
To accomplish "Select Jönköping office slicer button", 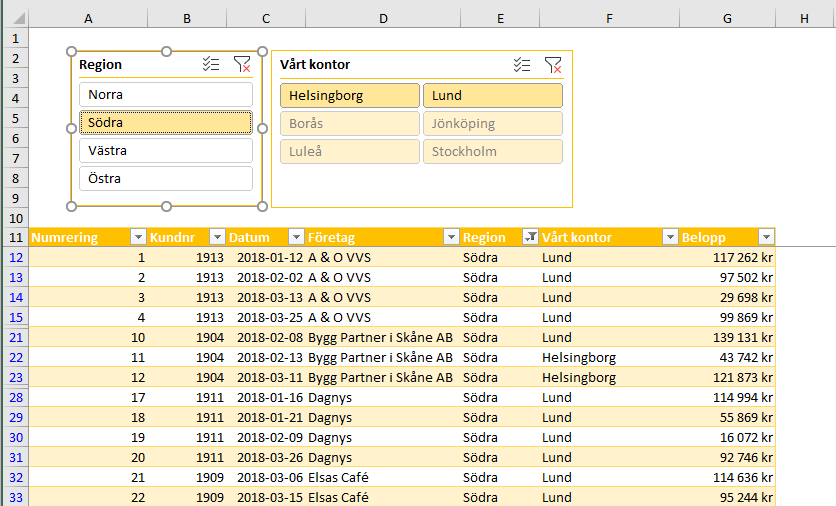I will coord(493,123).
